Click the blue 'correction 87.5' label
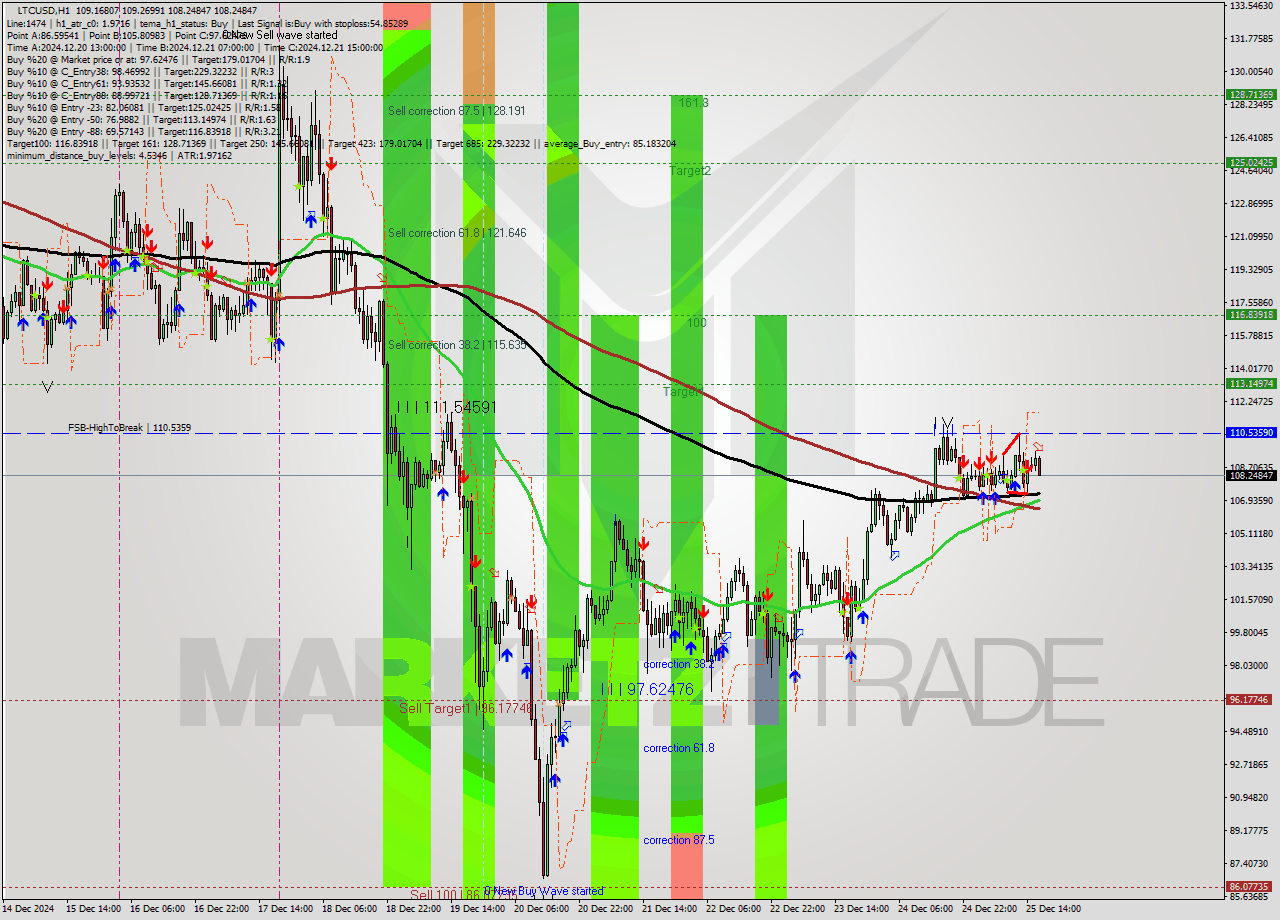Screen dimensions: 1280x920 pos(679,840)
